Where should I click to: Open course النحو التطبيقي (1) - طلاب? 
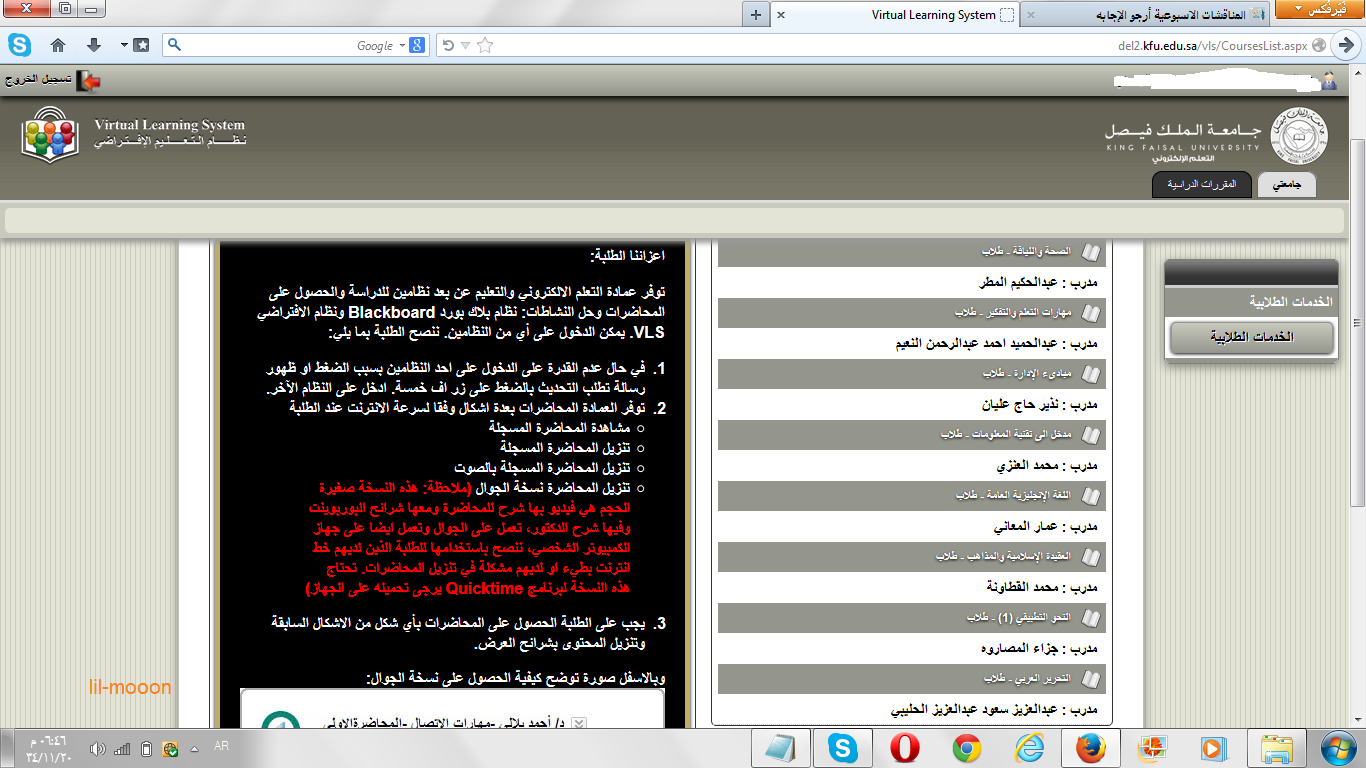(x=1018, y=617)
